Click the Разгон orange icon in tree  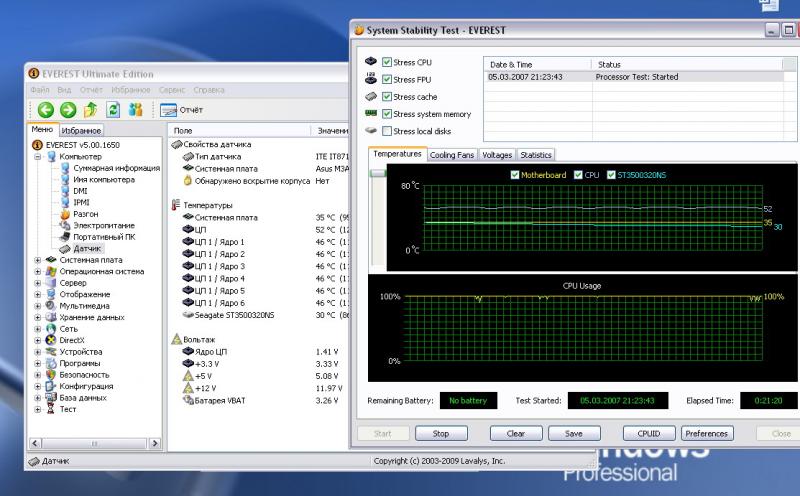click(65, 214)
